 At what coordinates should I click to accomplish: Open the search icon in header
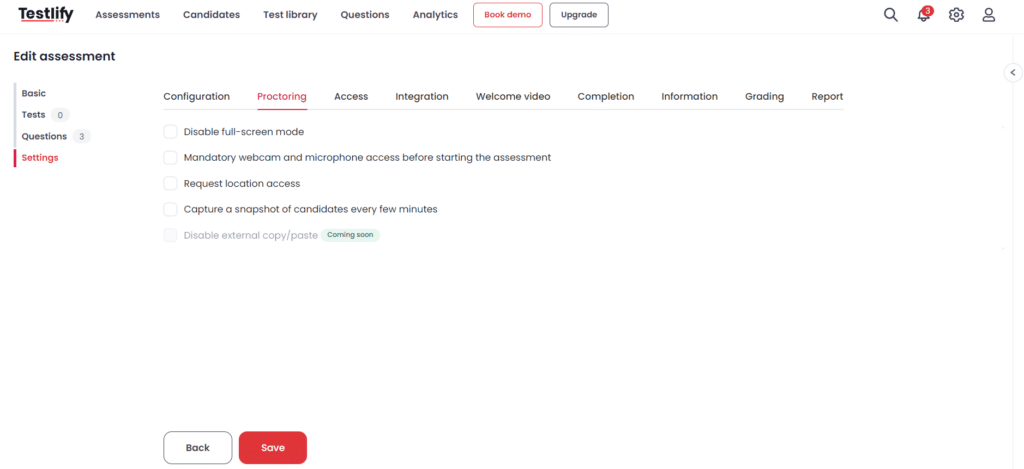click(x=891, y=15)
